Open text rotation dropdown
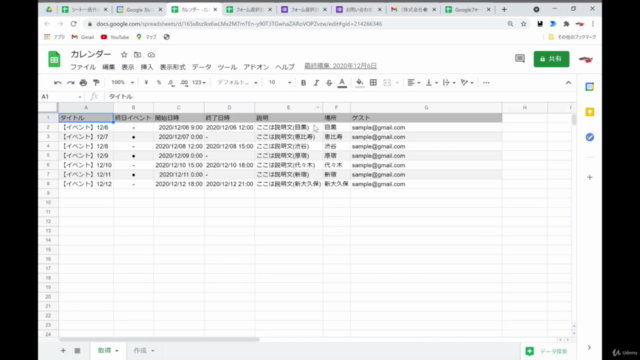Viewport: 640px width, 360px height. [467, 82]
